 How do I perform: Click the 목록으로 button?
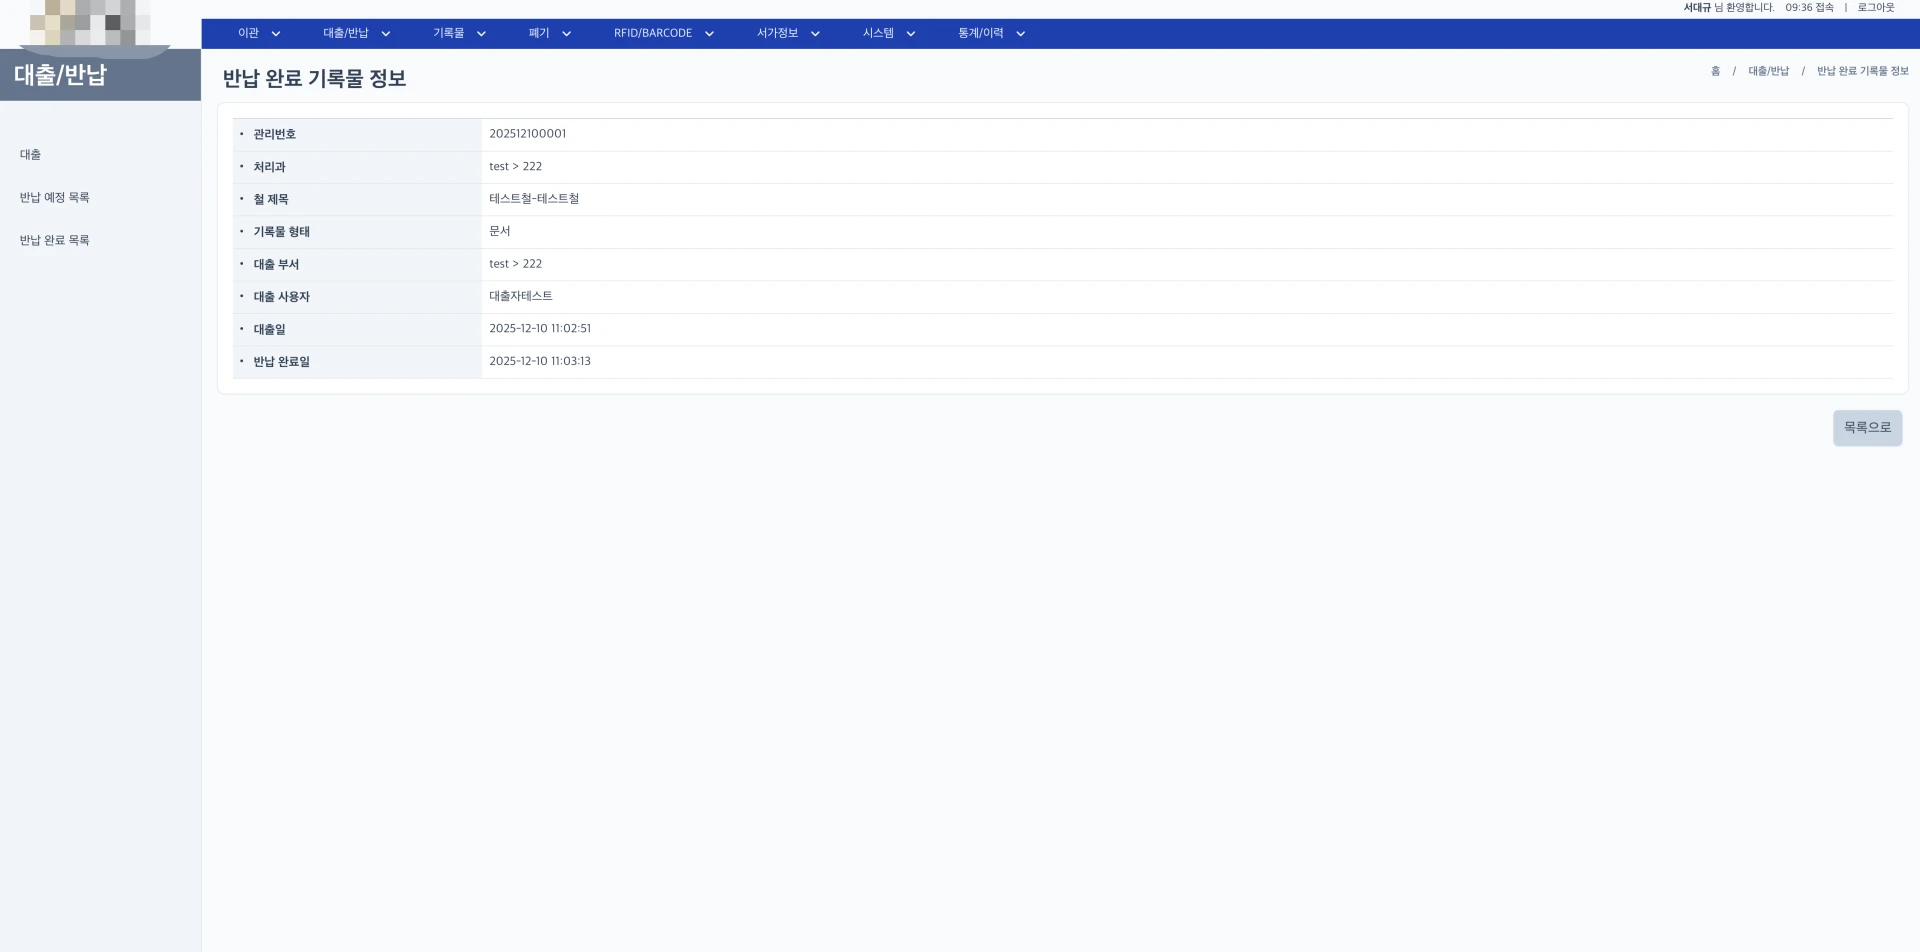[x=1866, y=428]
